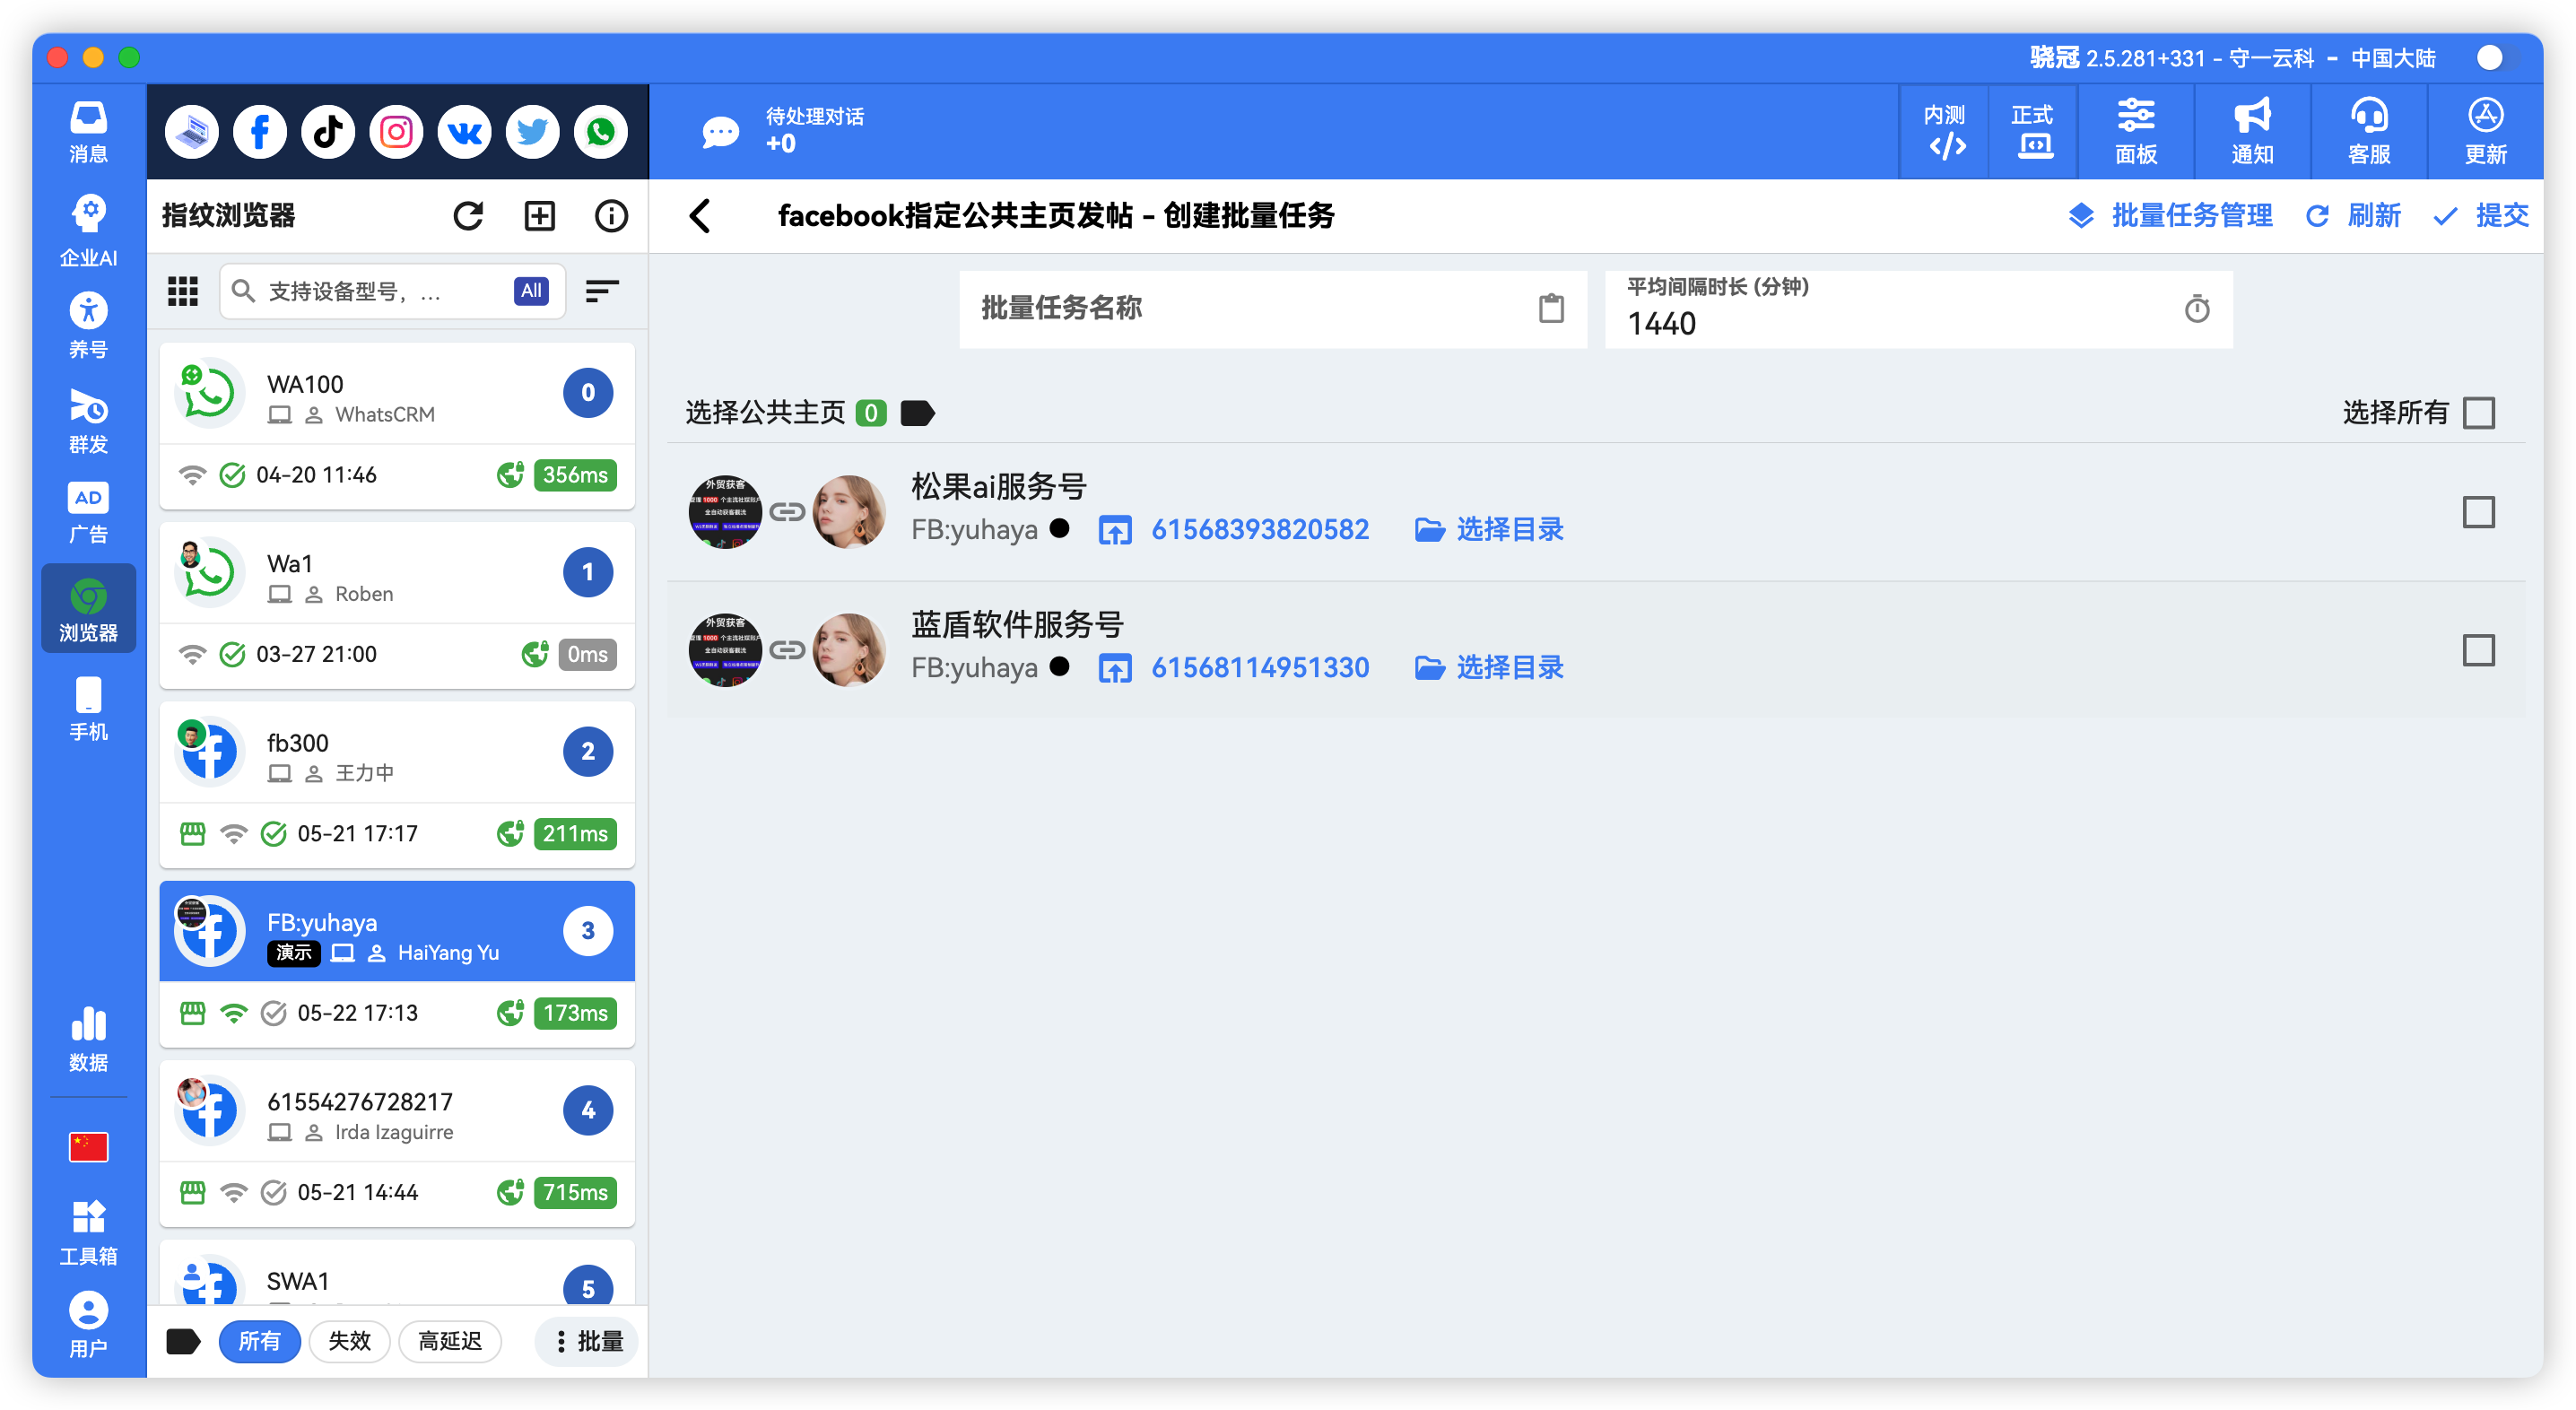This screenshot has height=1410, width=2576.
Task: Refresh the 指纹浏览器 list
Action: [x=468, y=215]
